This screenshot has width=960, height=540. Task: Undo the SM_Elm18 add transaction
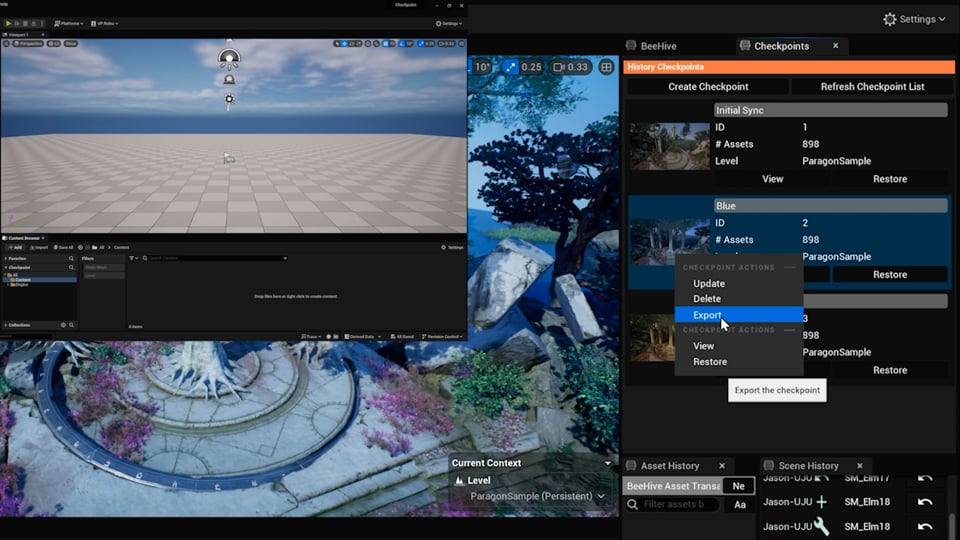coord(925,502)
